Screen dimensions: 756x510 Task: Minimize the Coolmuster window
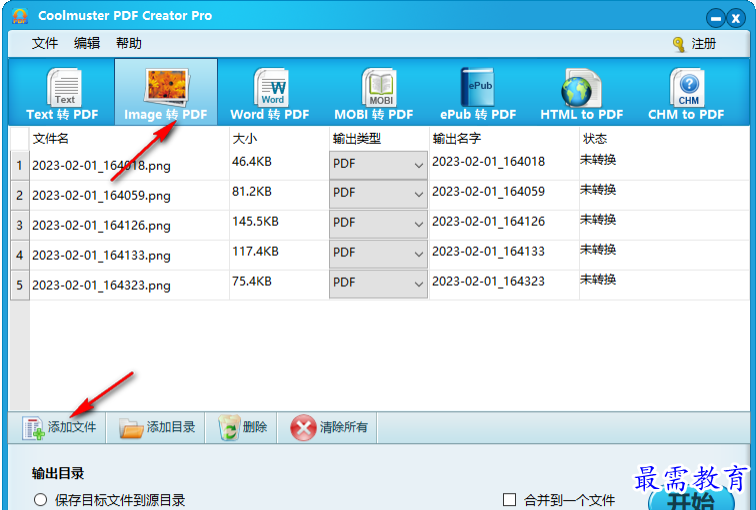716,19
